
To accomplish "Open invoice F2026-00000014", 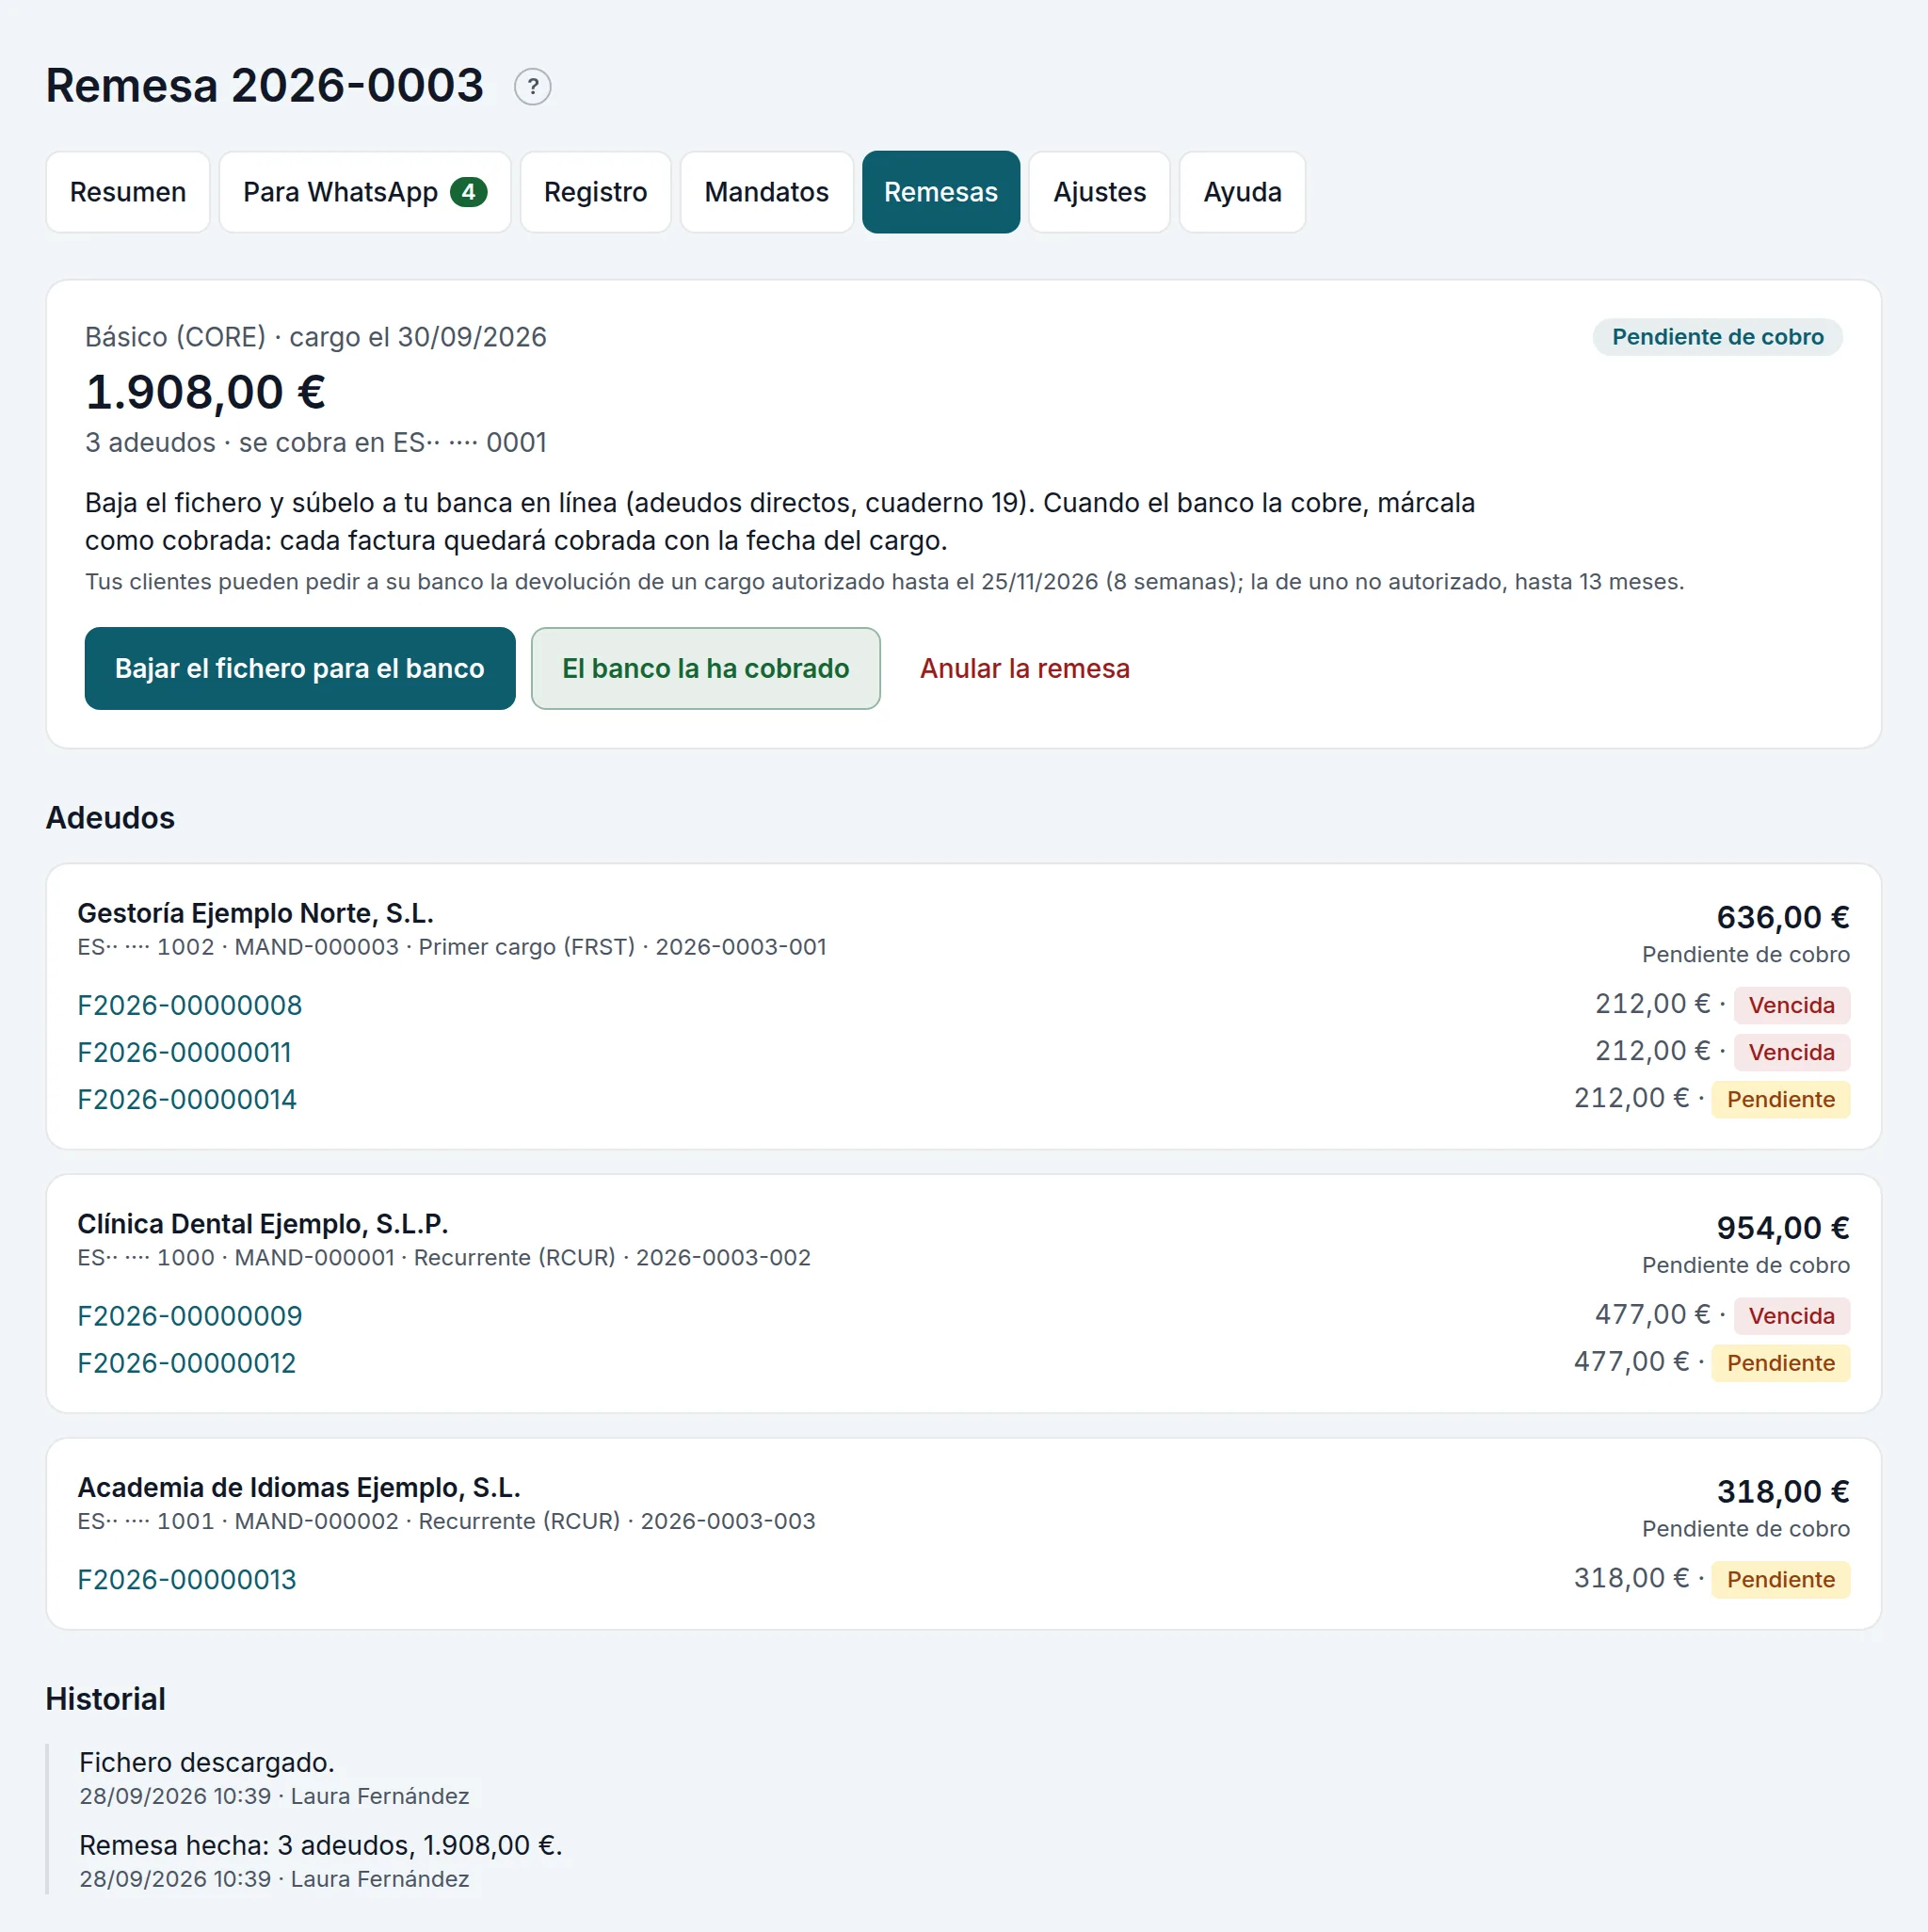I will 187,1099.
